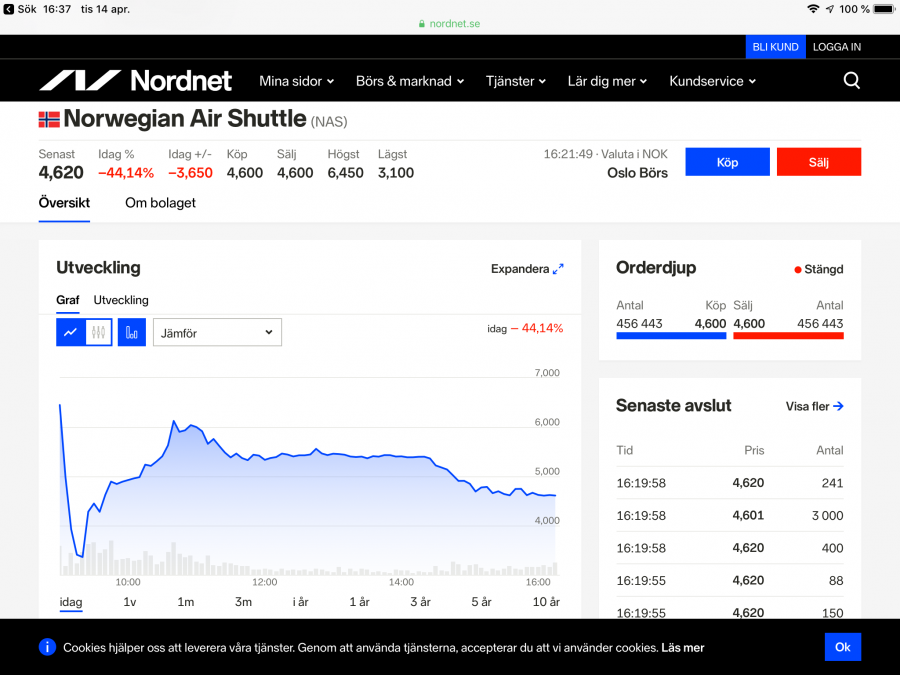
Task: Open the Jämför dropdown
Action: tap(217, 332)
